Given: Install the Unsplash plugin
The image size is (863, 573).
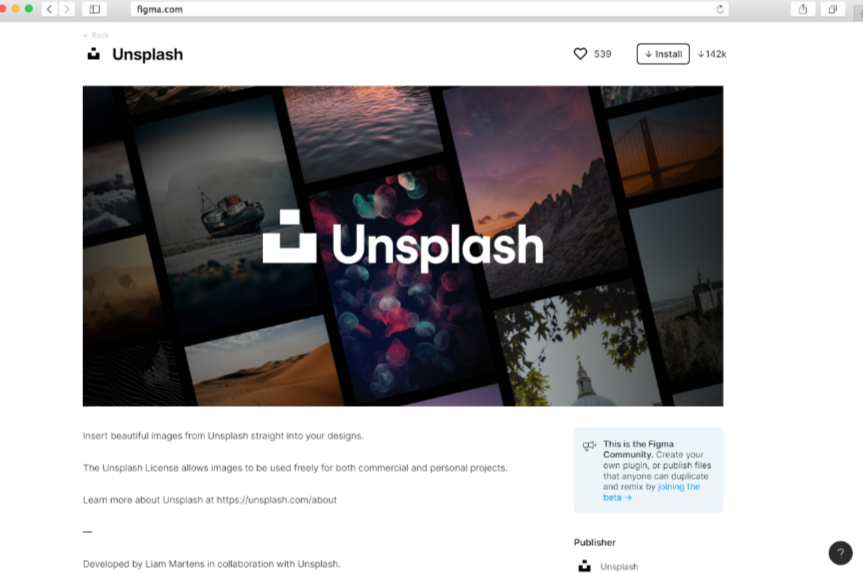Looking at the screenshot, I should 663,54.
